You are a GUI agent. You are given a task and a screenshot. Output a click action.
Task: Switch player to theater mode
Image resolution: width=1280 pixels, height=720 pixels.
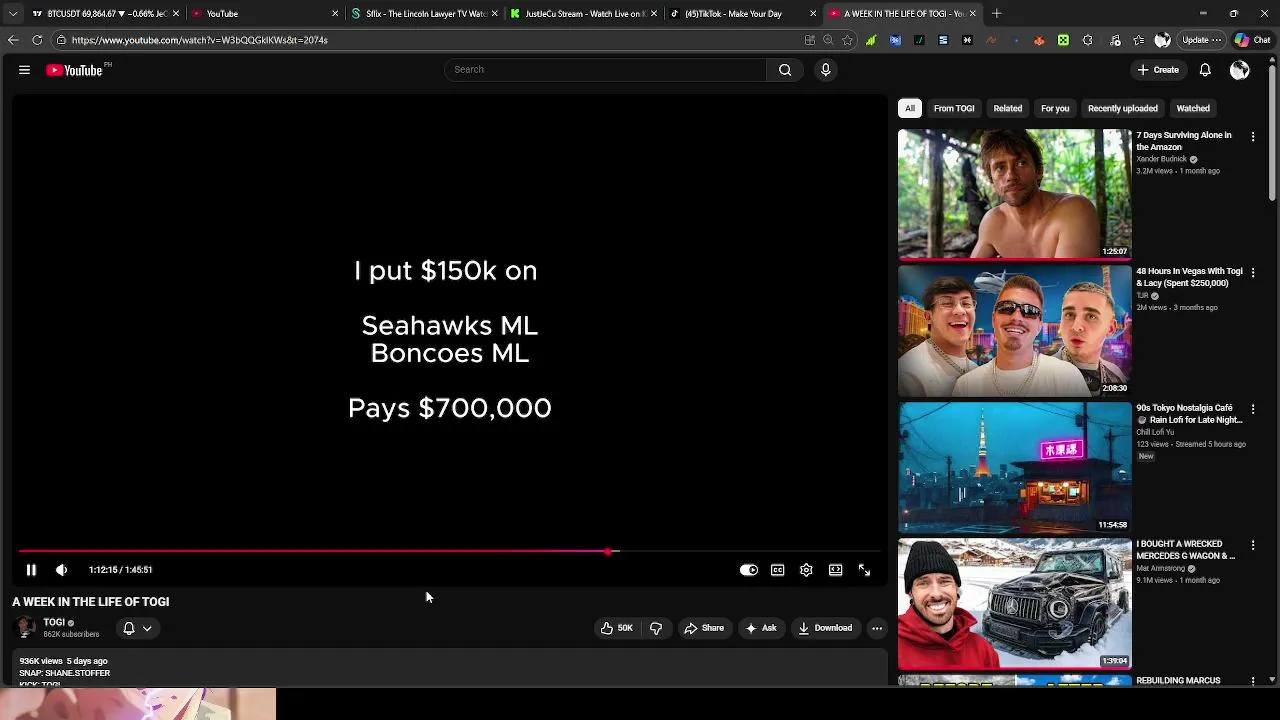835,570
